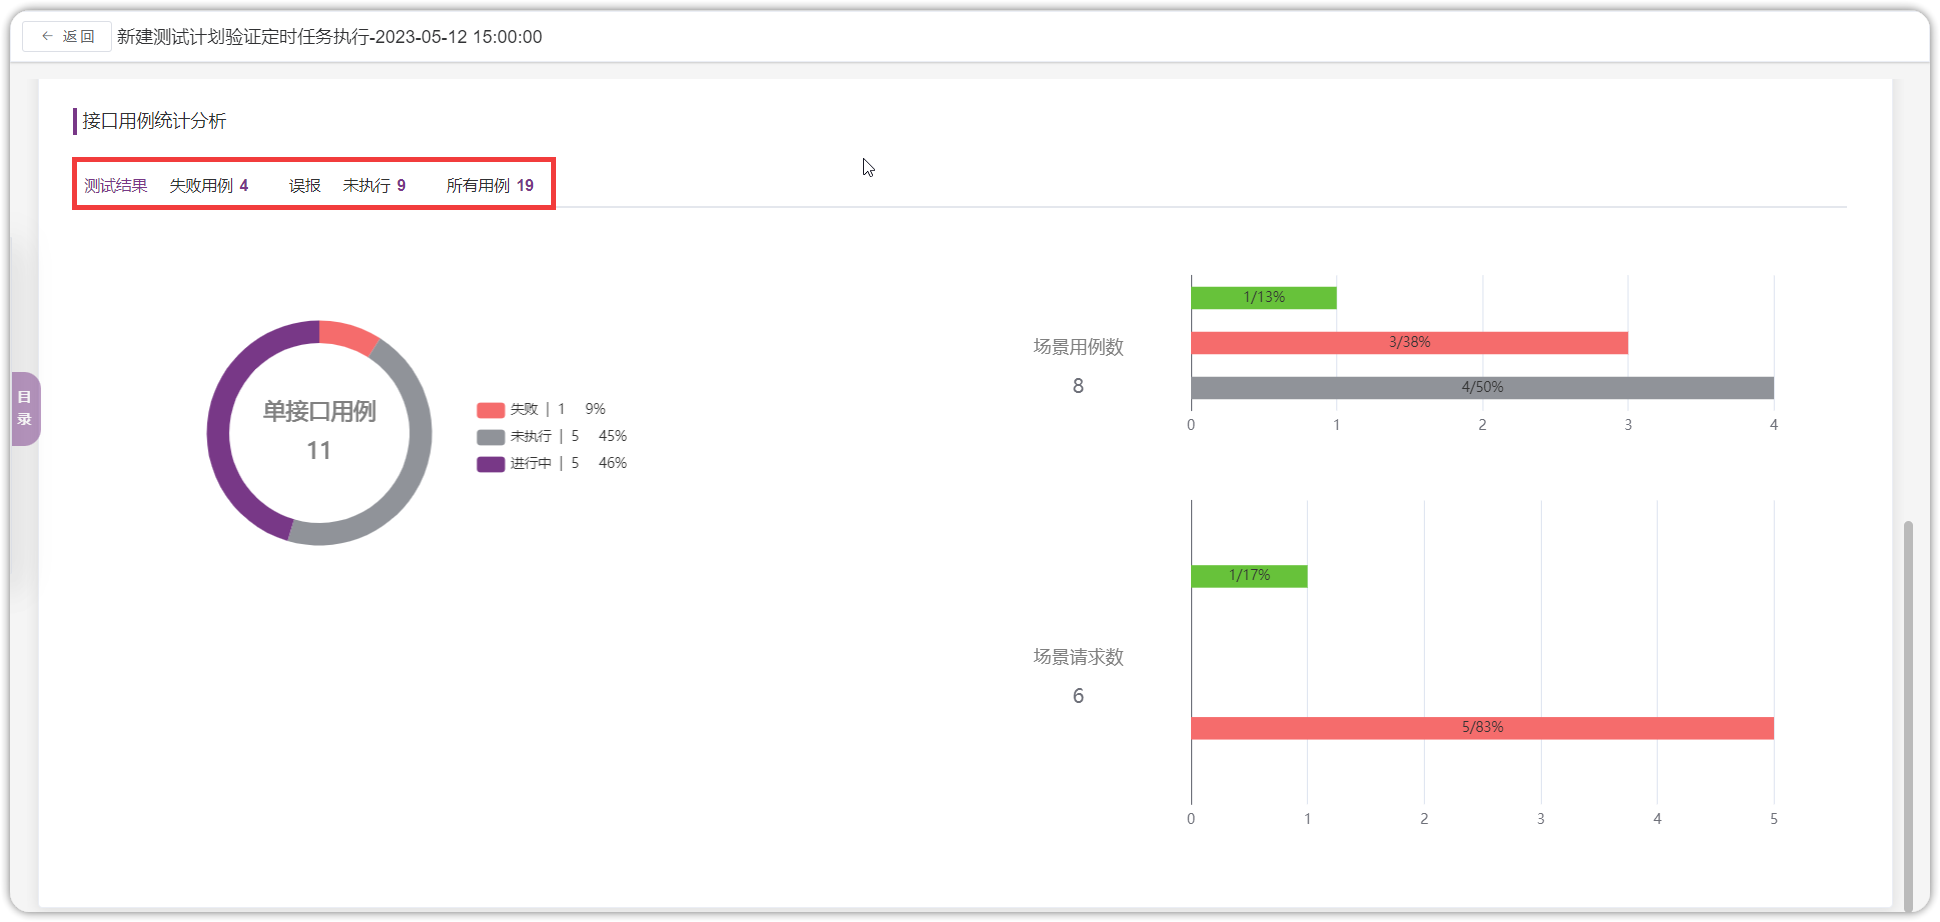Click the number 11 in the donut
Image resolution: width=1940 pixels, height=922 pixels.
point(318,451)
